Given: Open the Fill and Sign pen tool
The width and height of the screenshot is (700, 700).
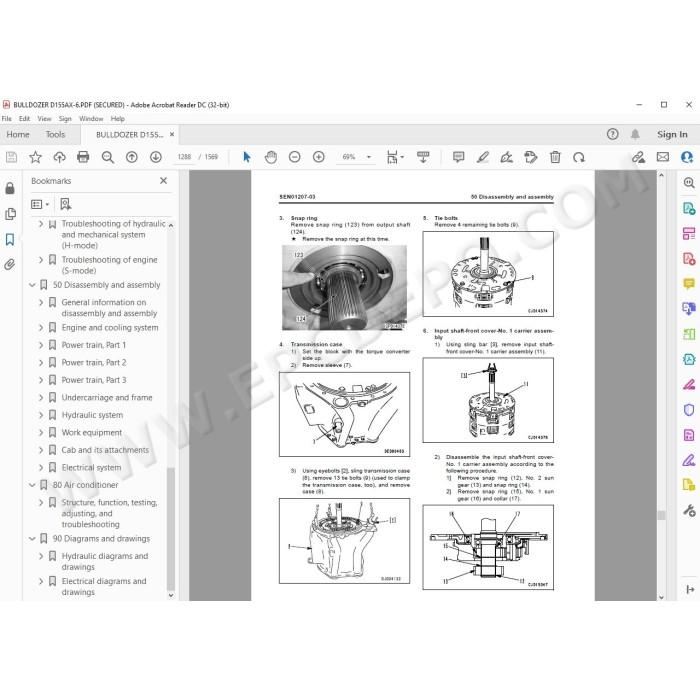Looking at the screenshot, I should (689, 460).
